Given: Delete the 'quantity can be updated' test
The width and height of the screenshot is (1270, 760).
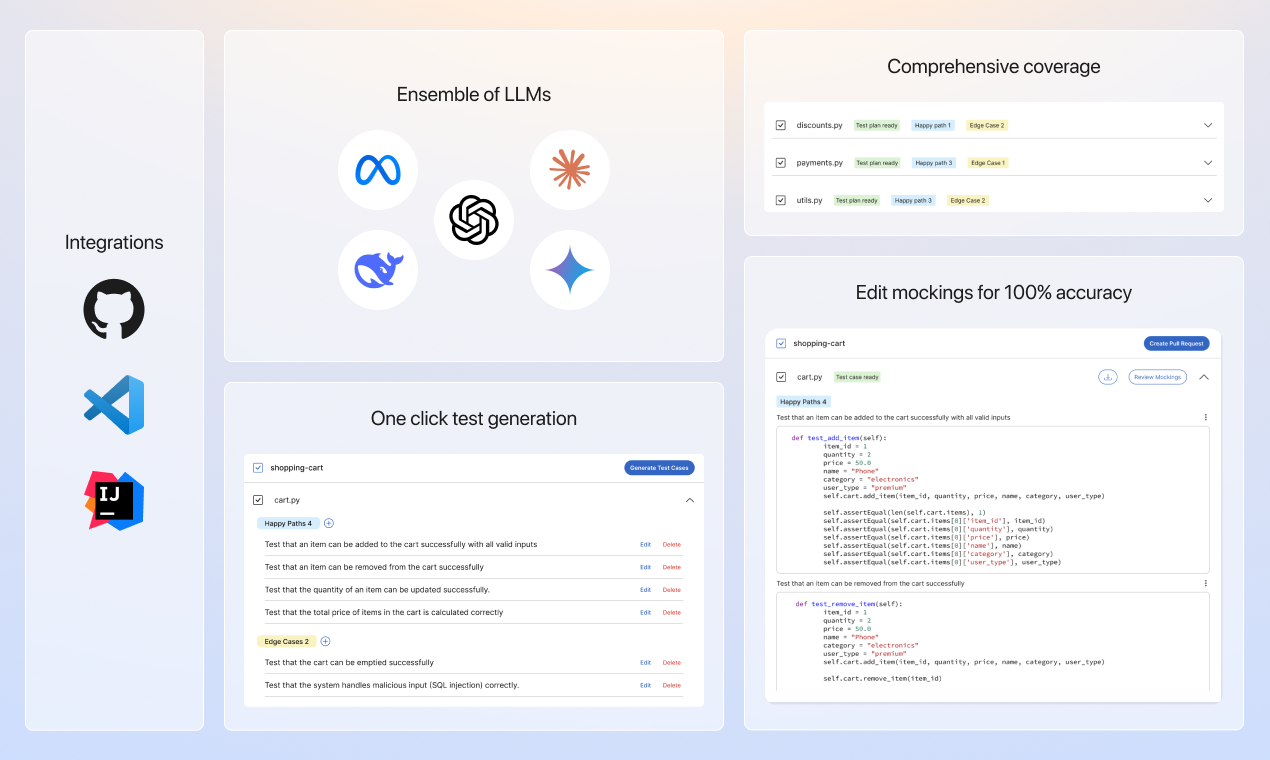Looking at the screenshot, I should (671, 590).
